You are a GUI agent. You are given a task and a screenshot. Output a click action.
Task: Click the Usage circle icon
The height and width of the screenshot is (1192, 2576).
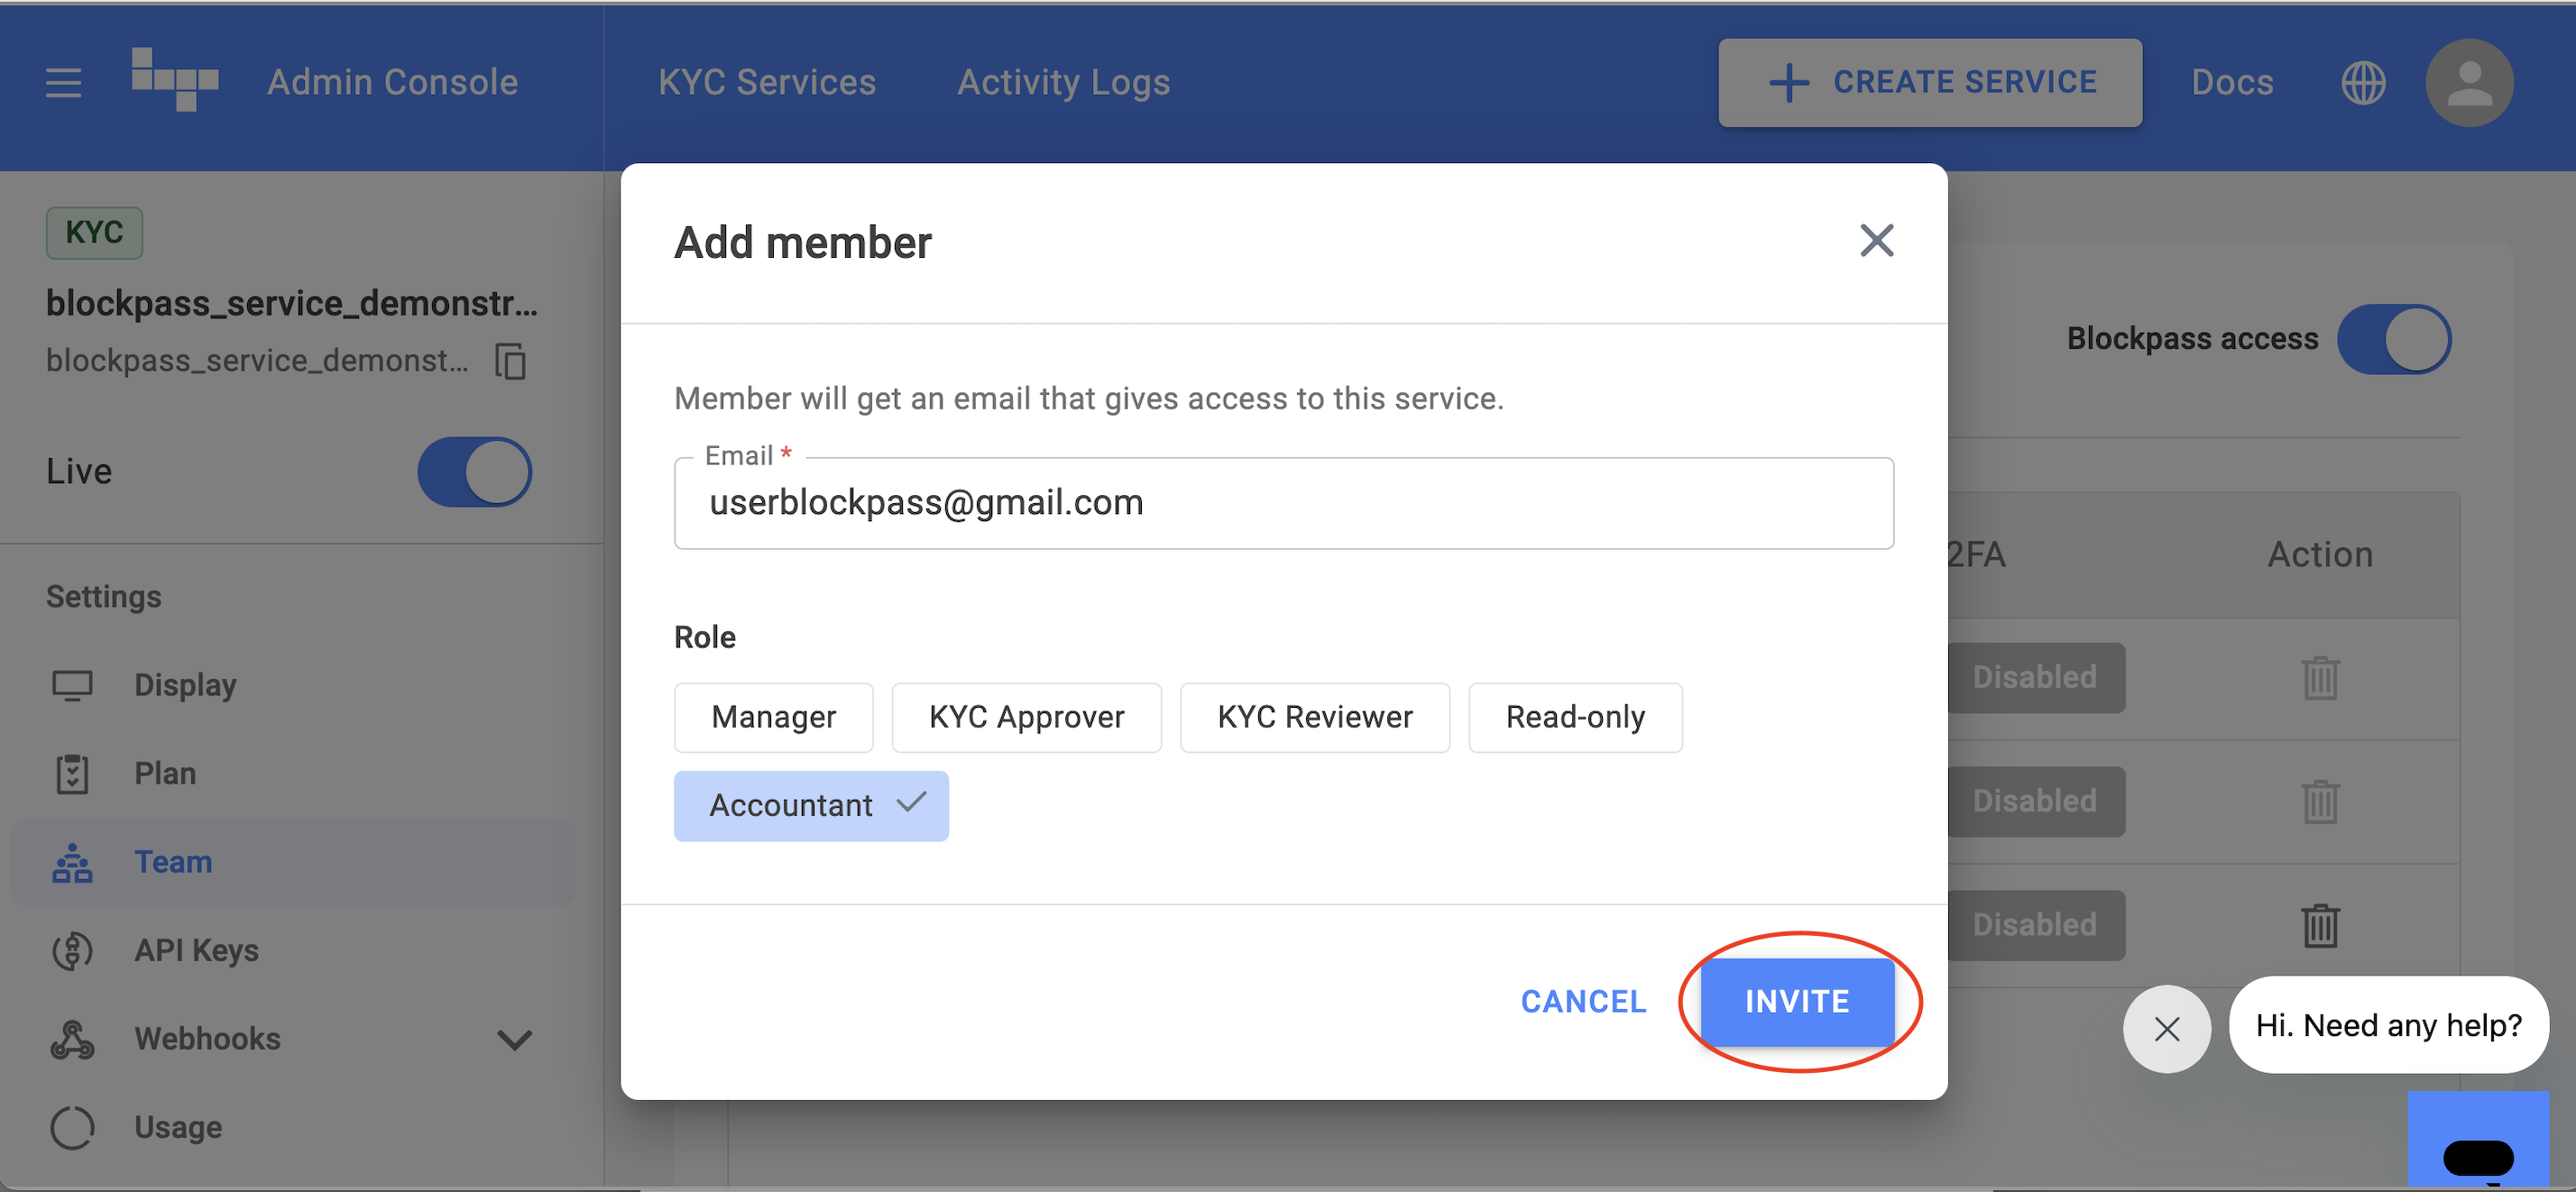[72, 1127]
